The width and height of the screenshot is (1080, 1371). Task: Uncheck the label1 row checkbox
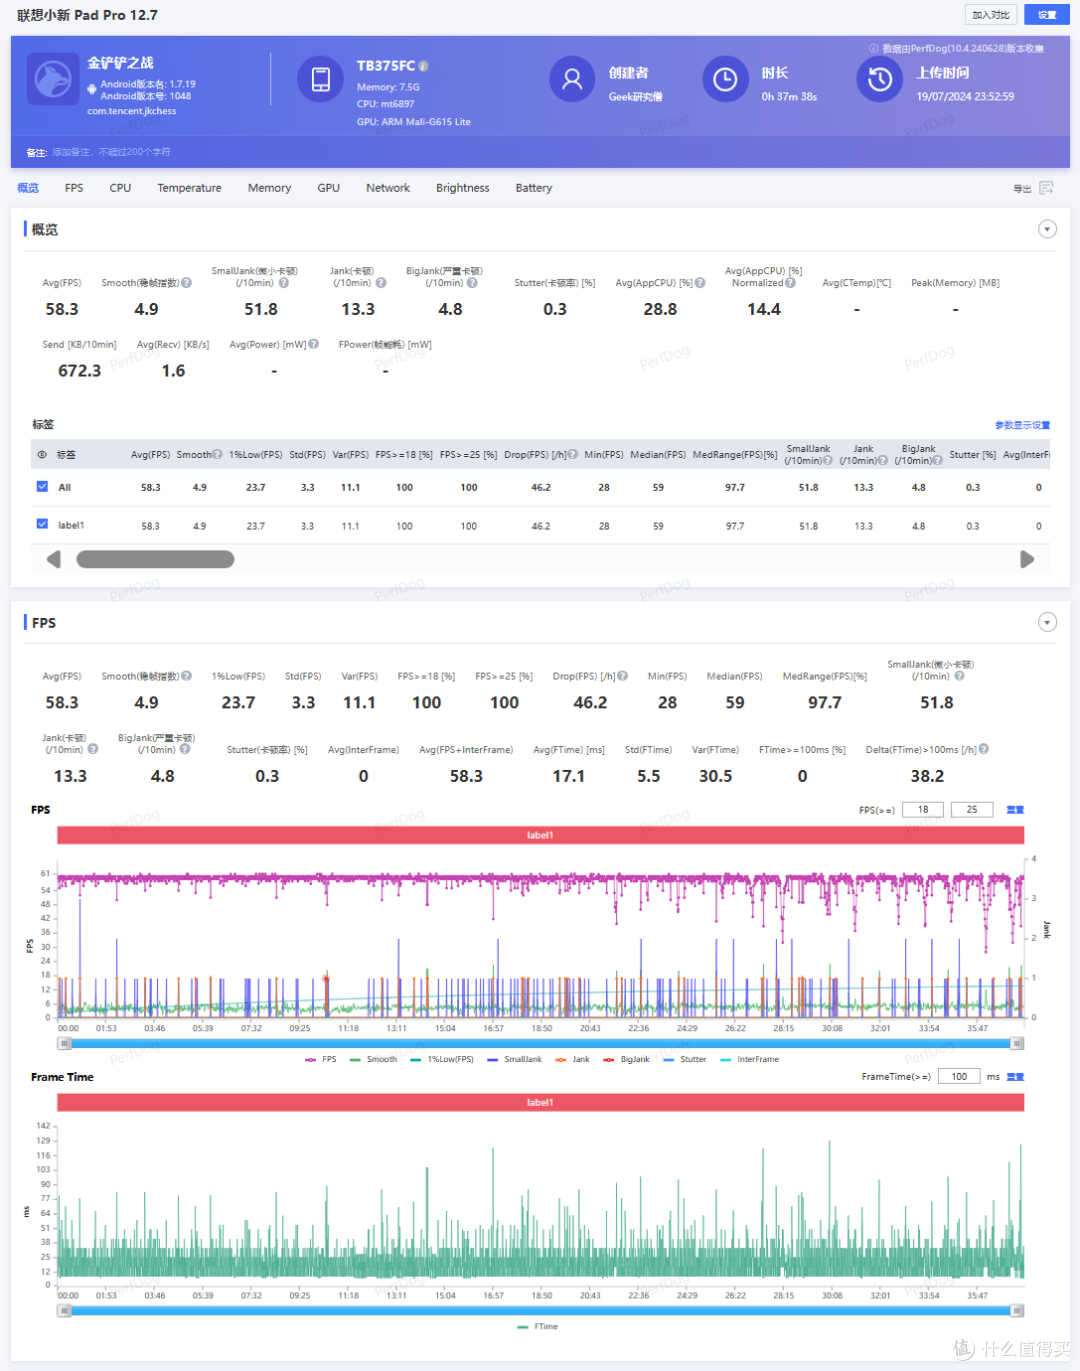[x=42, y=524]
